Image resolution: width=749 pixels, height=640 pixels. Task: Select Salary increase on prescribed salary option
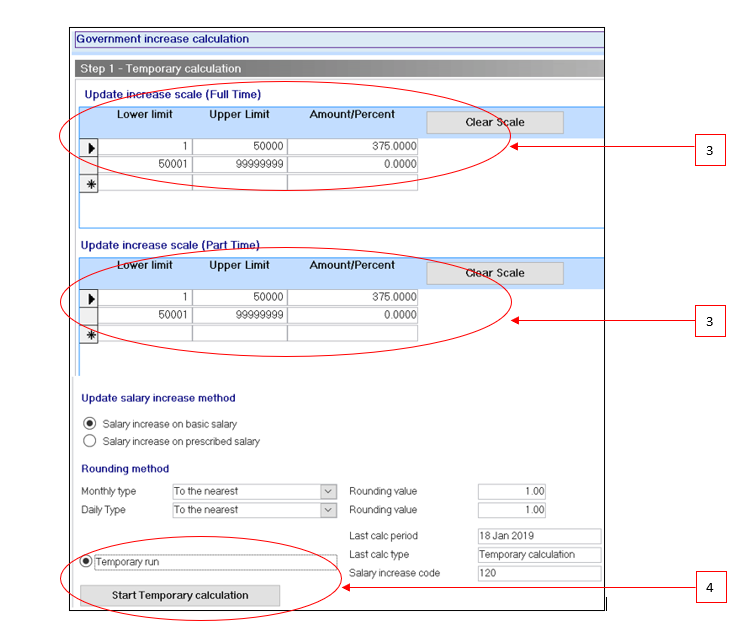tap(90, 441)
